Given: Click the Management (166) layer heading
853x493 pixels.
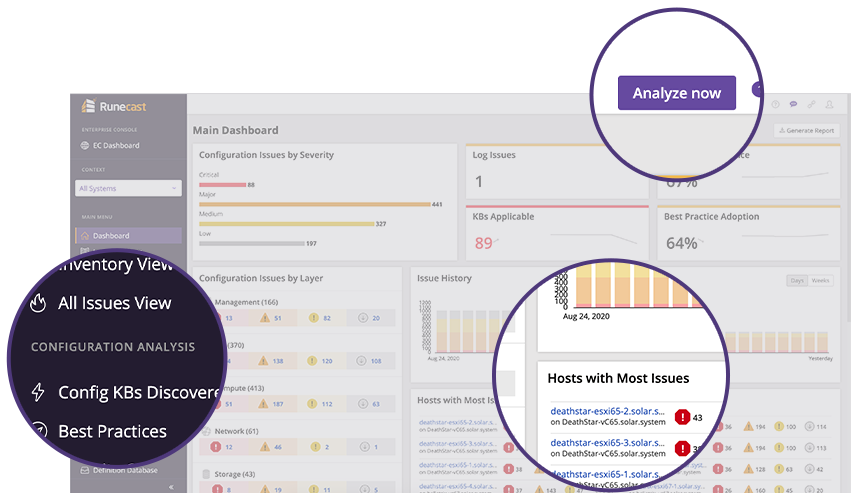Looking at the screenshot, I should (x=246, y=302).
